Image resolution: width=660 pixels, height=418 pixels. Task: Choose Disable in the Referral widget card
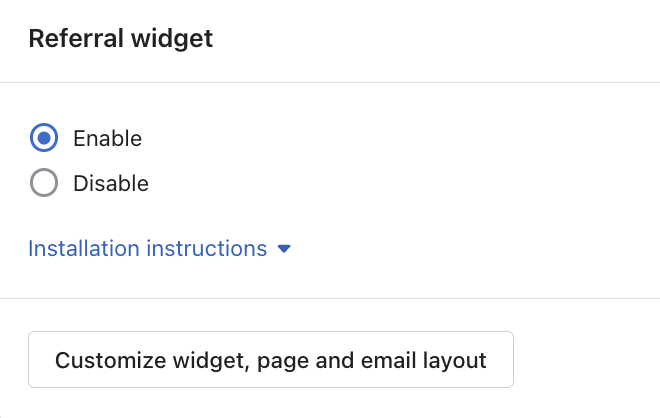click(45, 184)
